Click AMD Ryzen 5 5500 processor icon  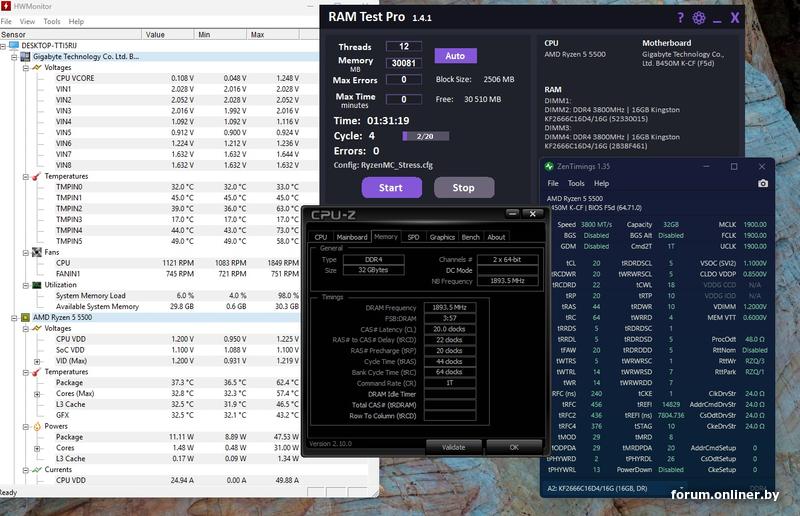pos(25,317)
